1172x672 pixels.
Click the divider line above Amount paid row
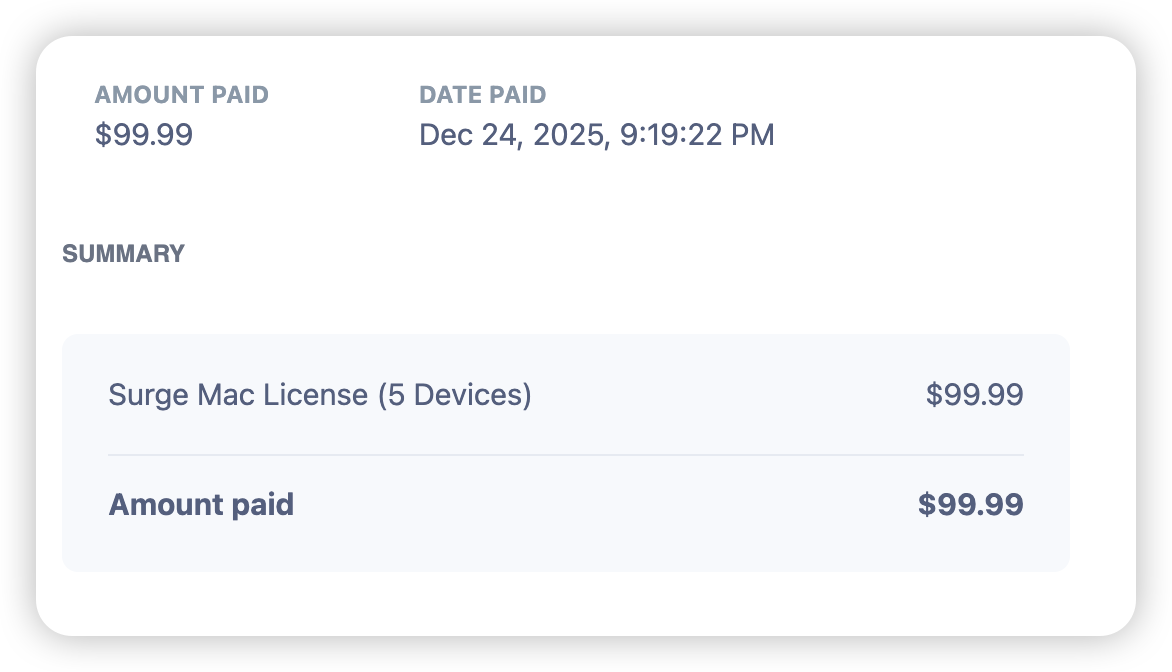coord(565,455)
